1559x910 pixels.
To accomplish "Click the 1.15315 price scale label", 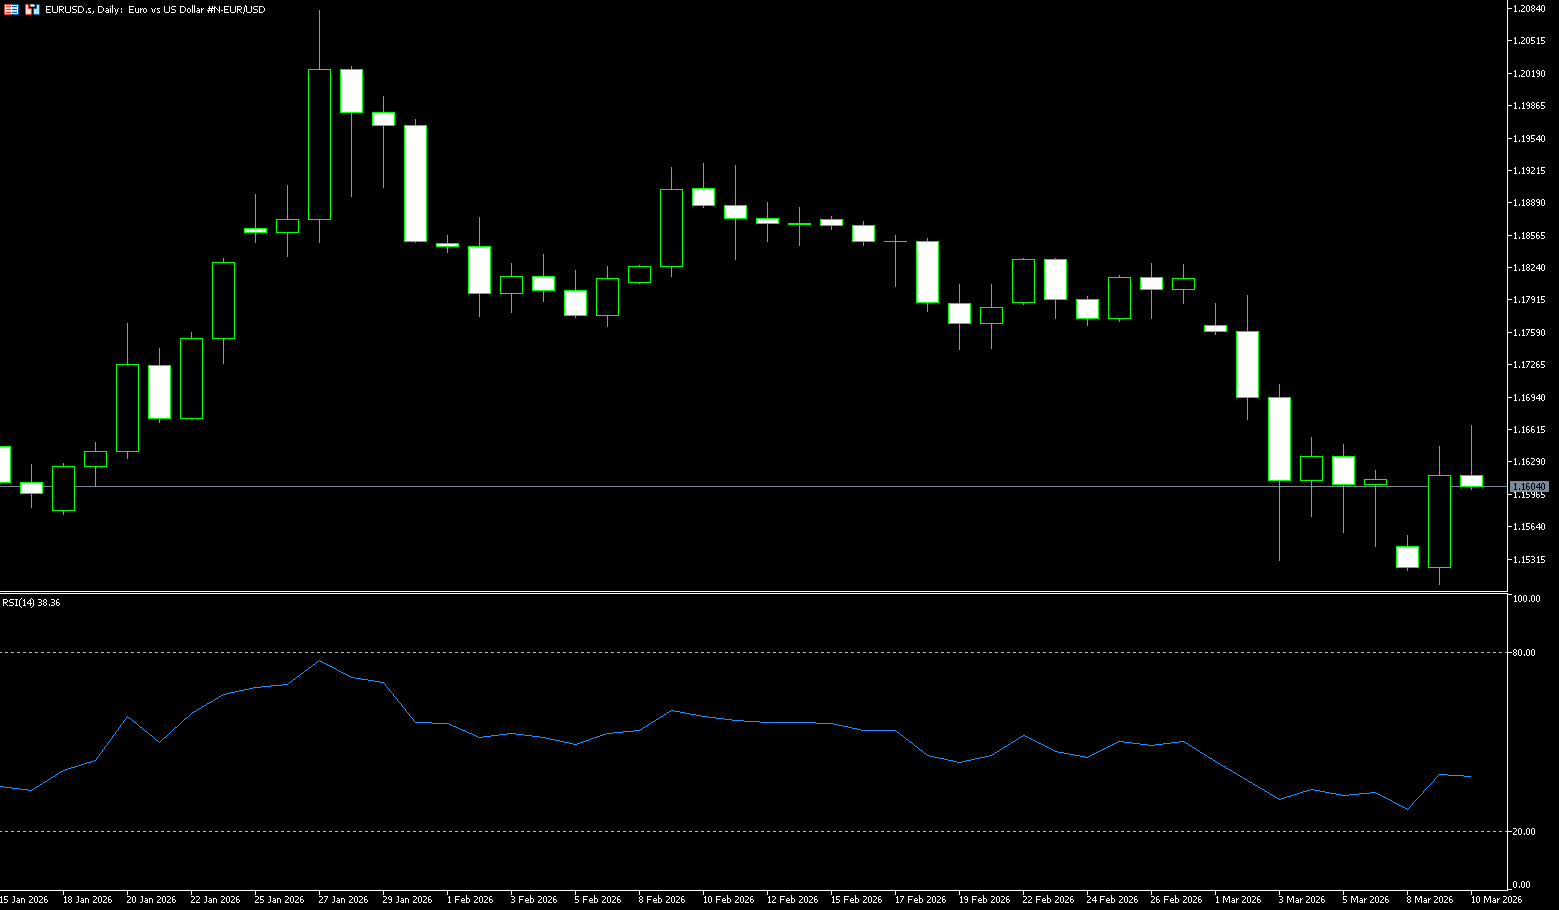I will 1529,560.
